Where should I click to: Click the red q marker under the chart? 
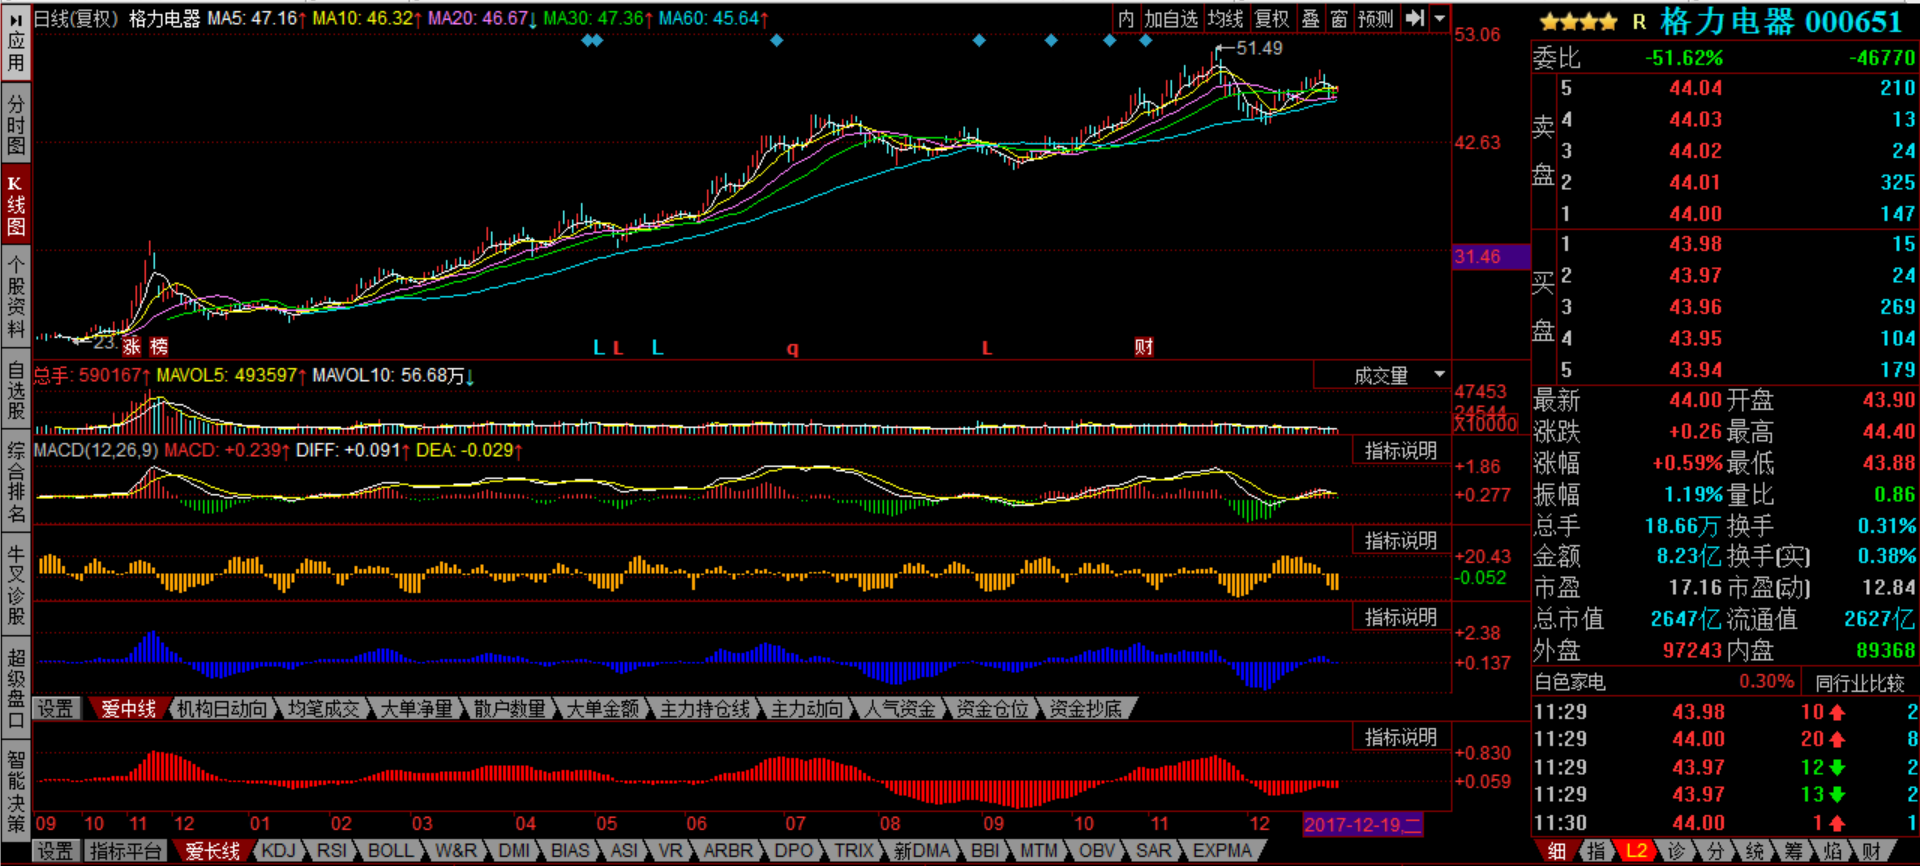[x=792, y=348]
